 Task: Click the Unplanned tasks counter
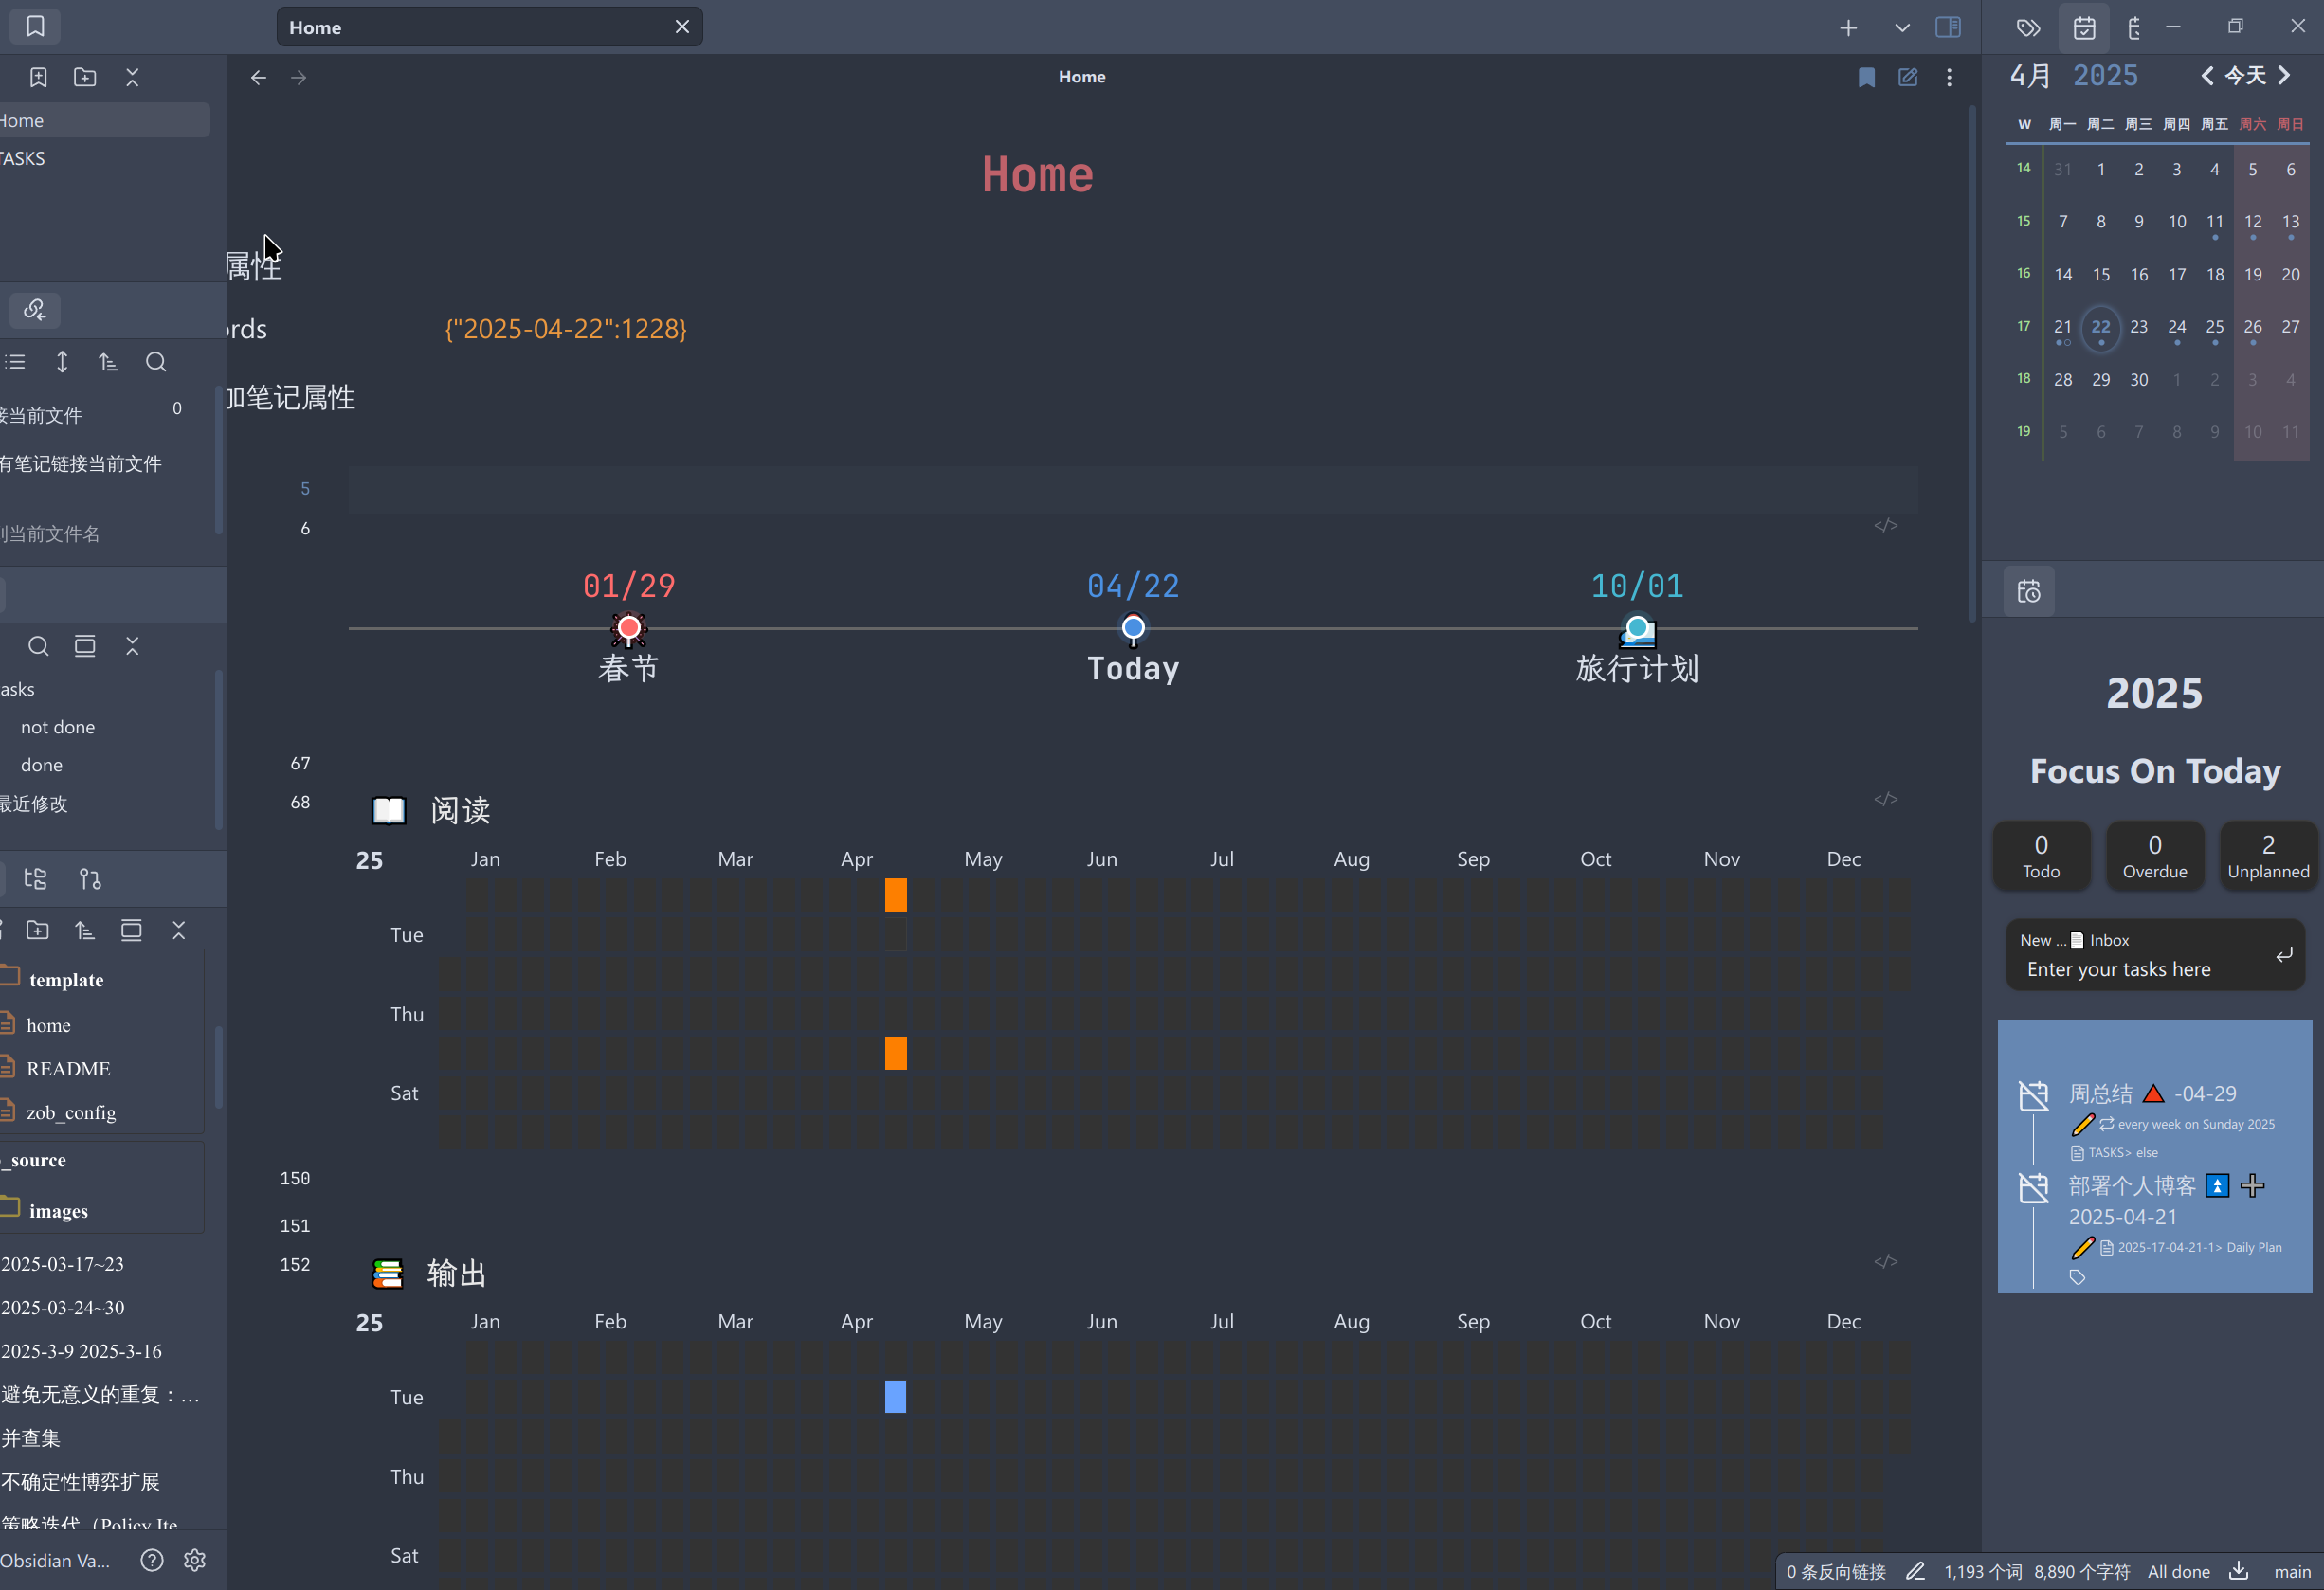click(x=2268, y=856)
